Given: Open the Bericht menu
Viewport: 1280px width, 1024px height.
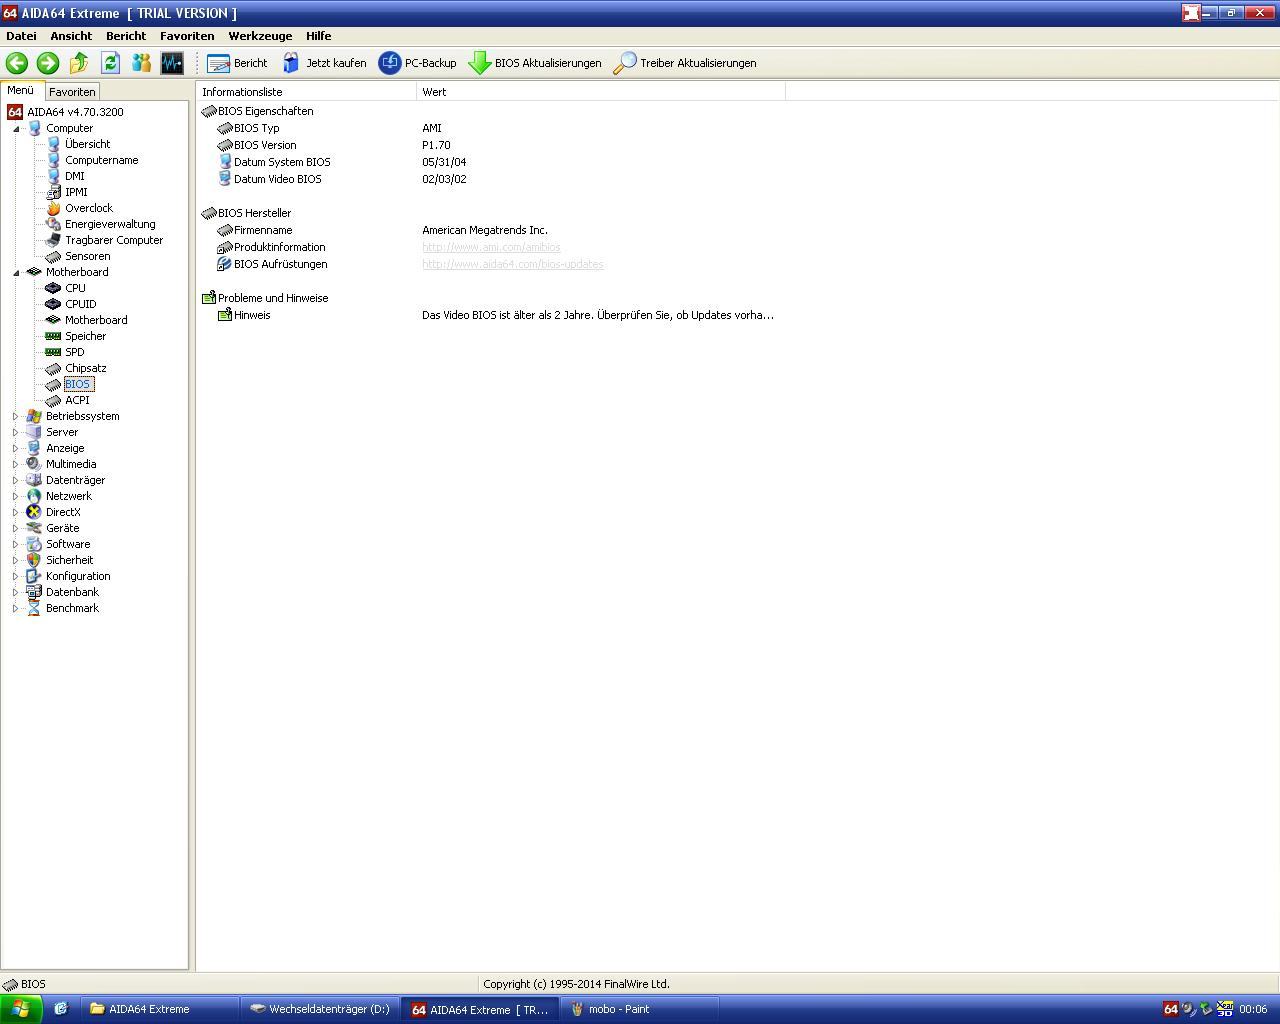Looking at the screenshot, I should tap(126, 36).
